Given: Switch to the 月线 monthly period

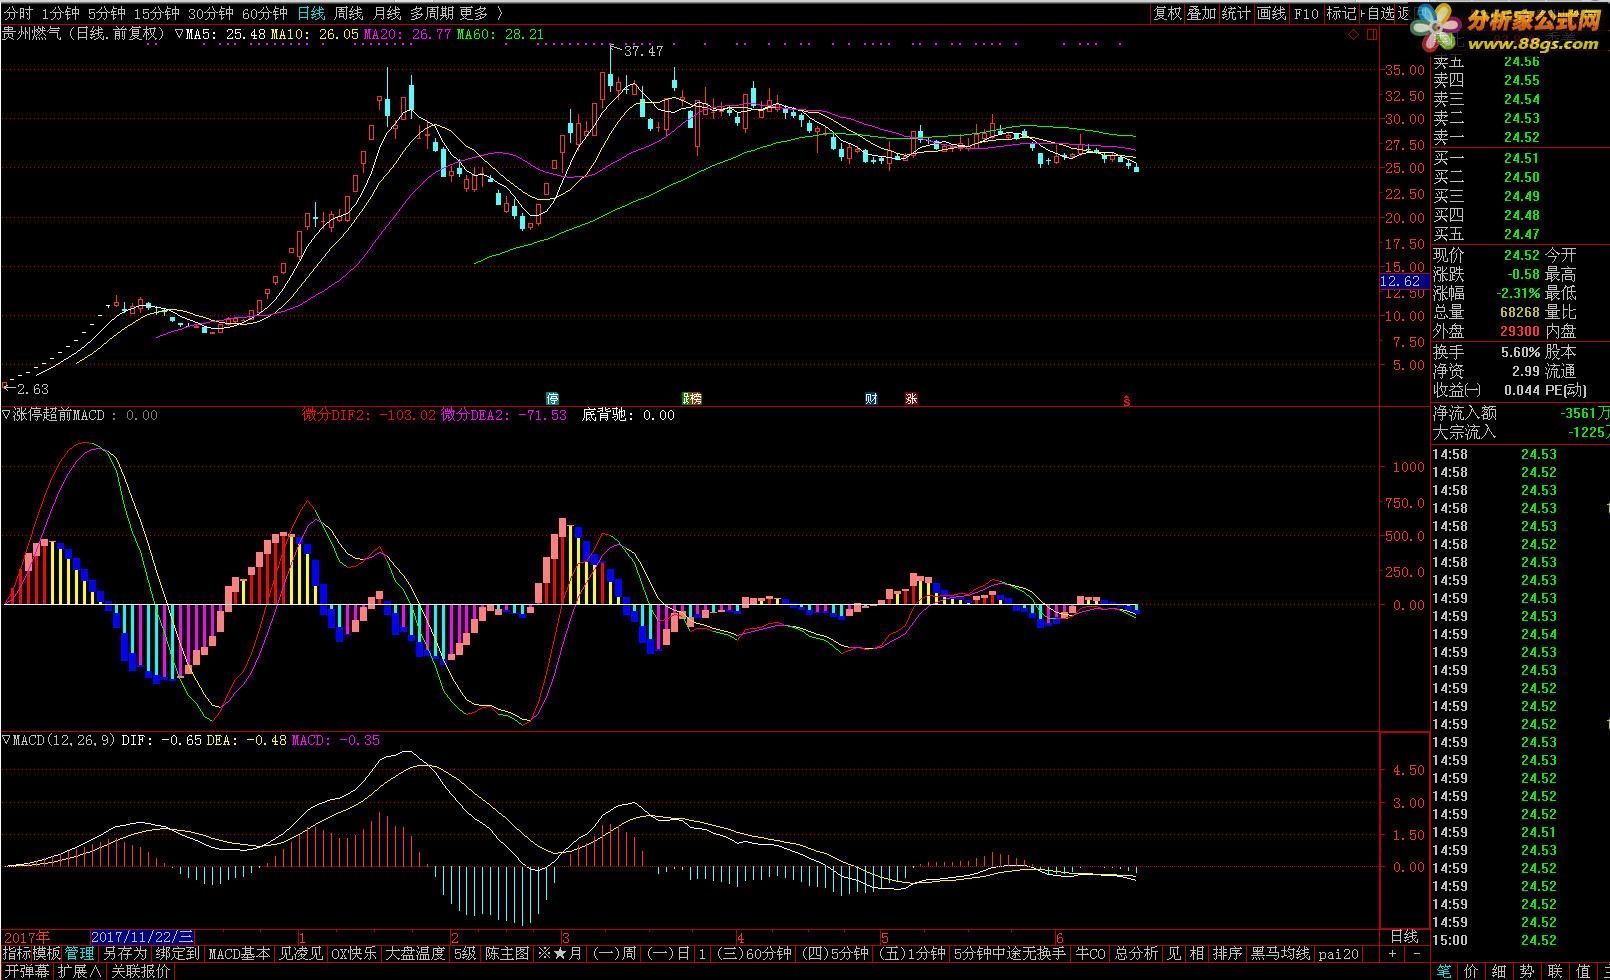Looking at the screenshot, I should click(x=387, y=13).
